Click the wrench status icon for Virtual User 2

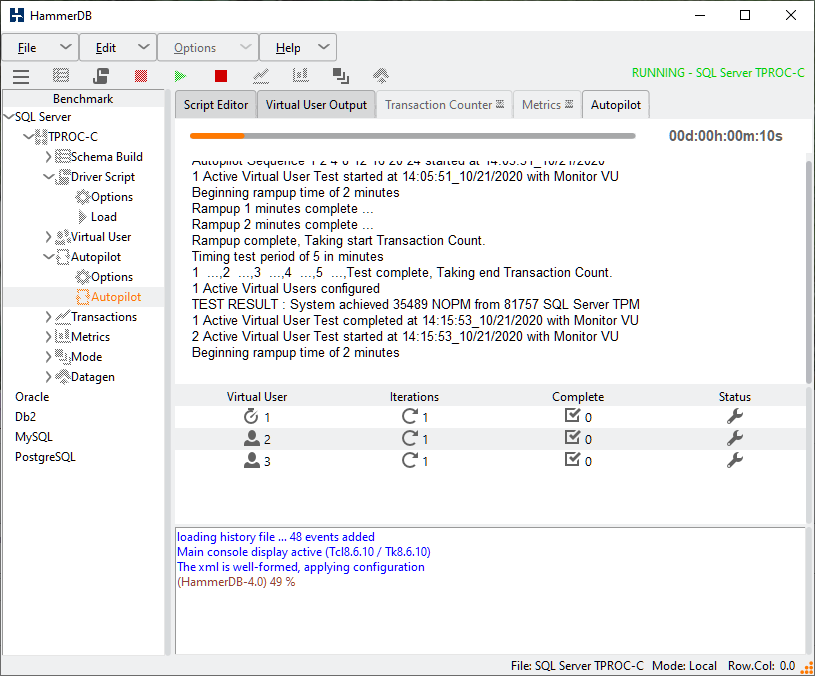[734, 438]
